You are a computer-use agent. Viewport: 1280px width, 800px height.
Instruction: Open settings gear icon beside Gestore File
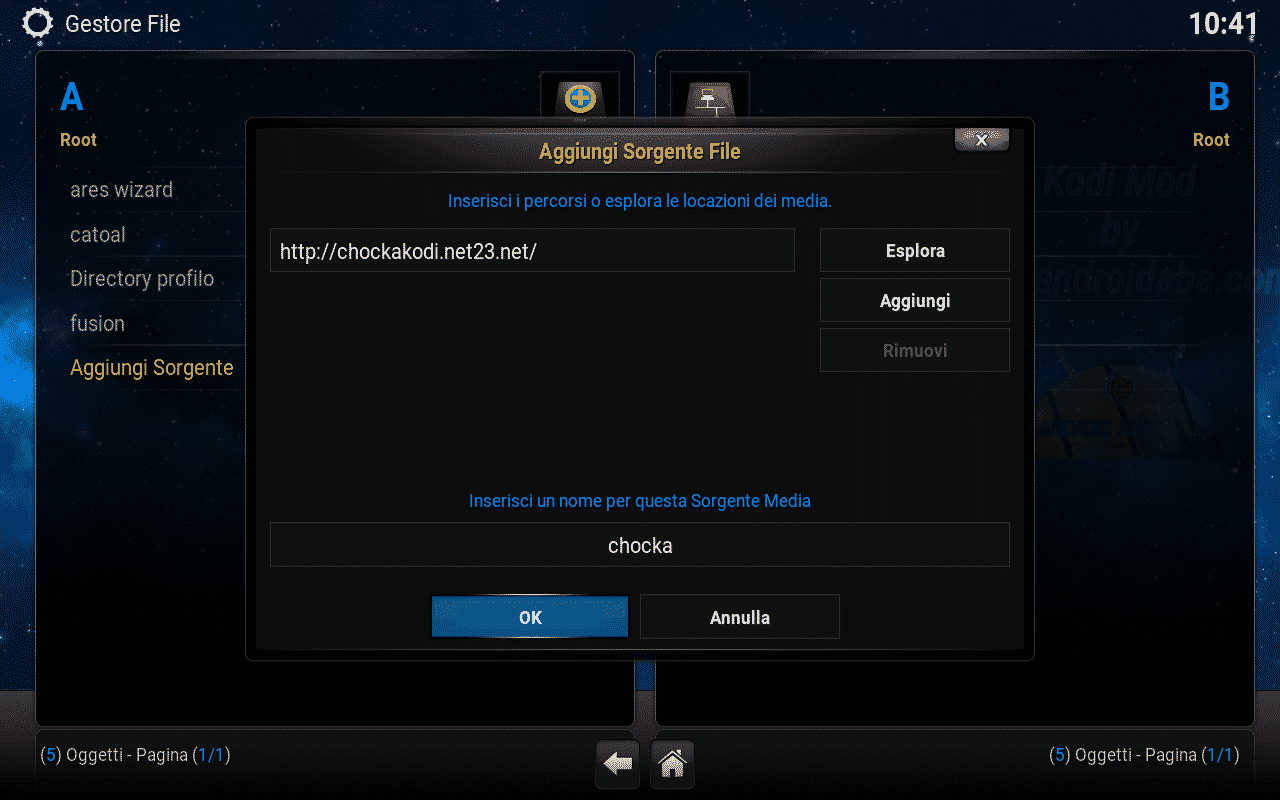(37, 24)
